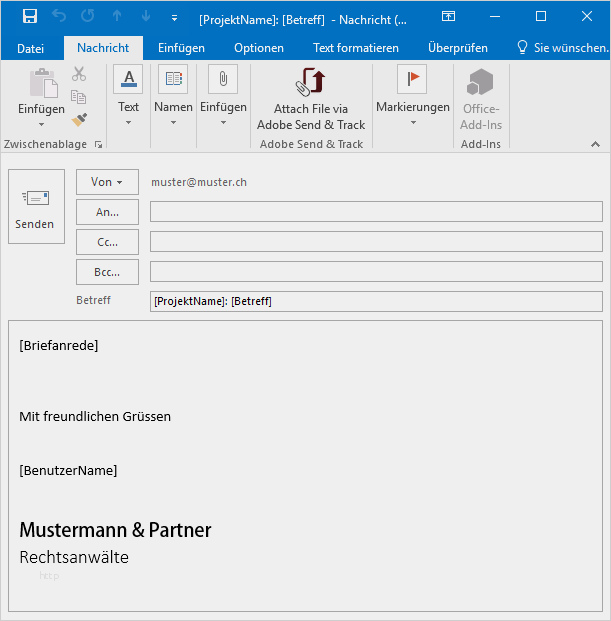Click the Markierungen flag icon
Image resolution: width=611 pixels, height=621 pixels.
412,80
